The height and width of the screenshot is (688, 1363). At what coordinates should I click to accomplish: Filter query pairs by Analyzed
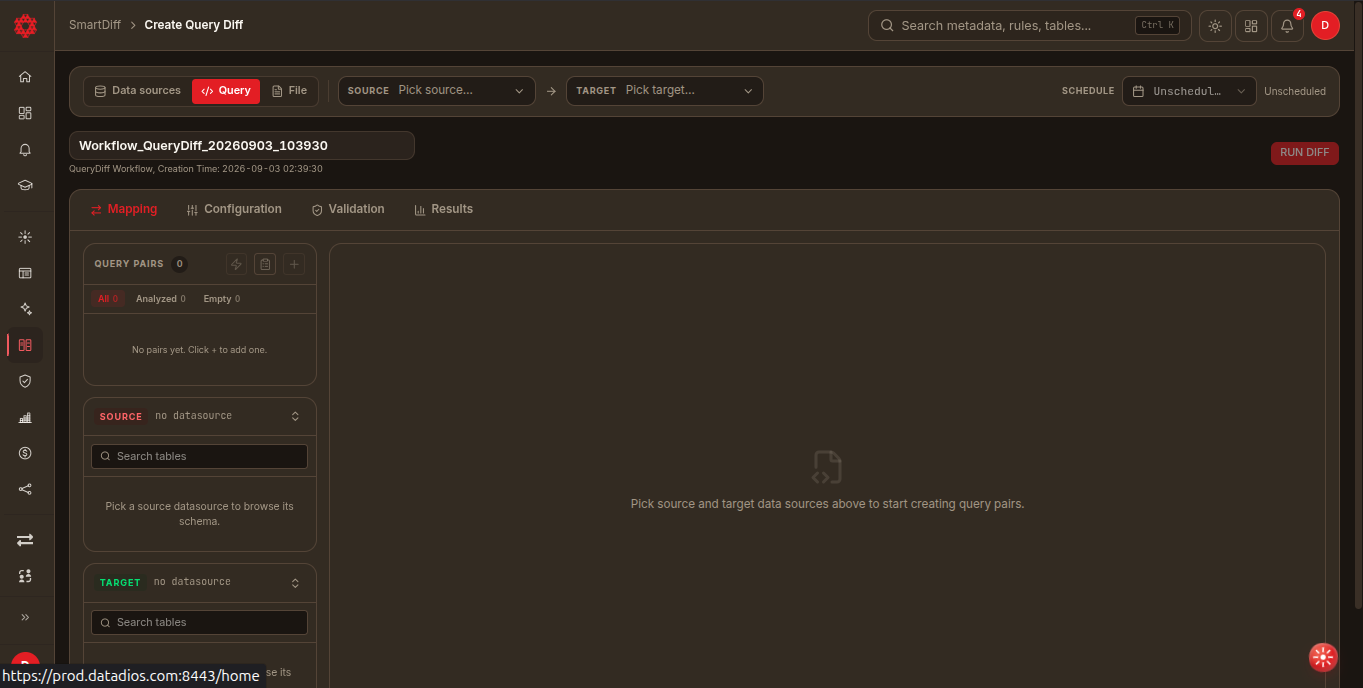tap(161, 299)
